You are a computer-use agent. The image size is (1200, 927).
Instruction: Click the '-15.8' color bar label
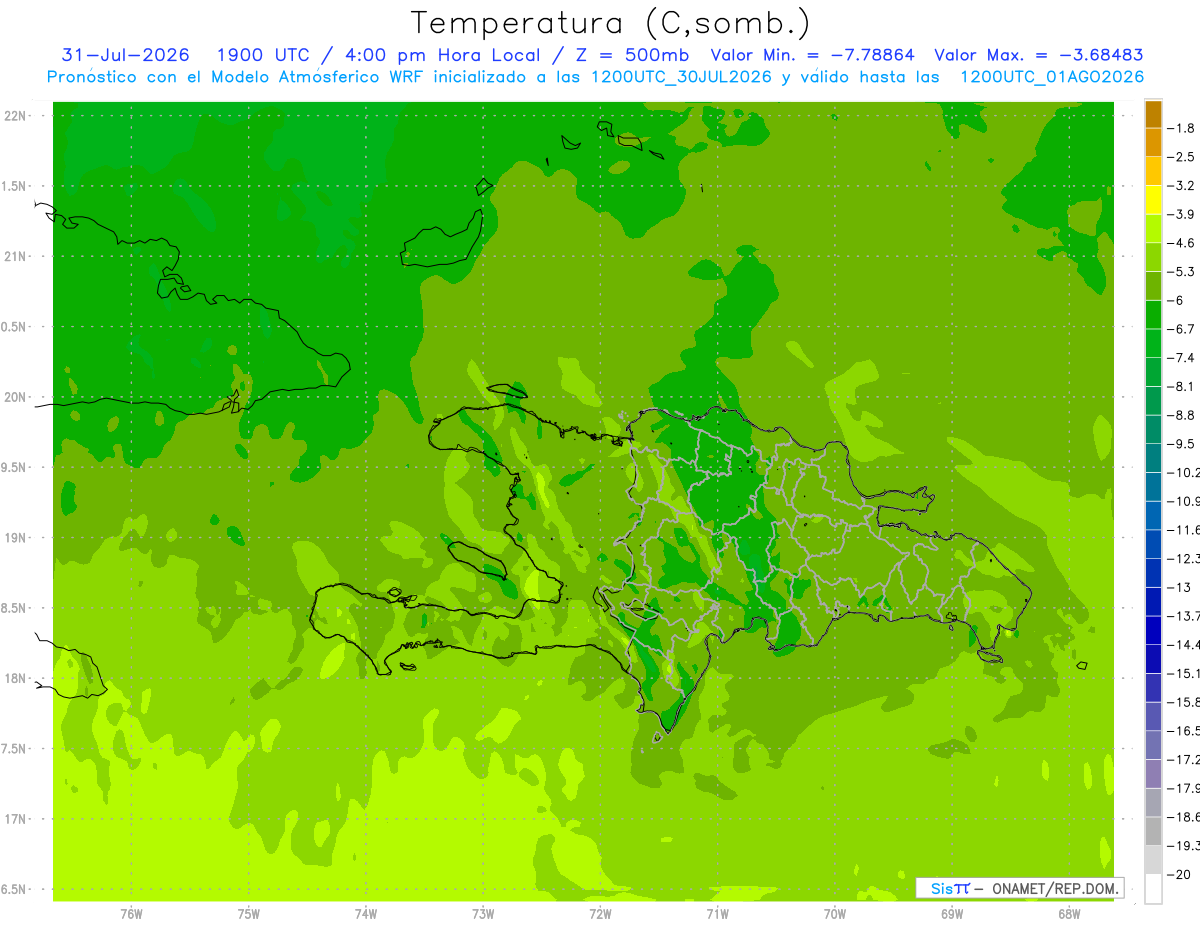click(1184, 702)
